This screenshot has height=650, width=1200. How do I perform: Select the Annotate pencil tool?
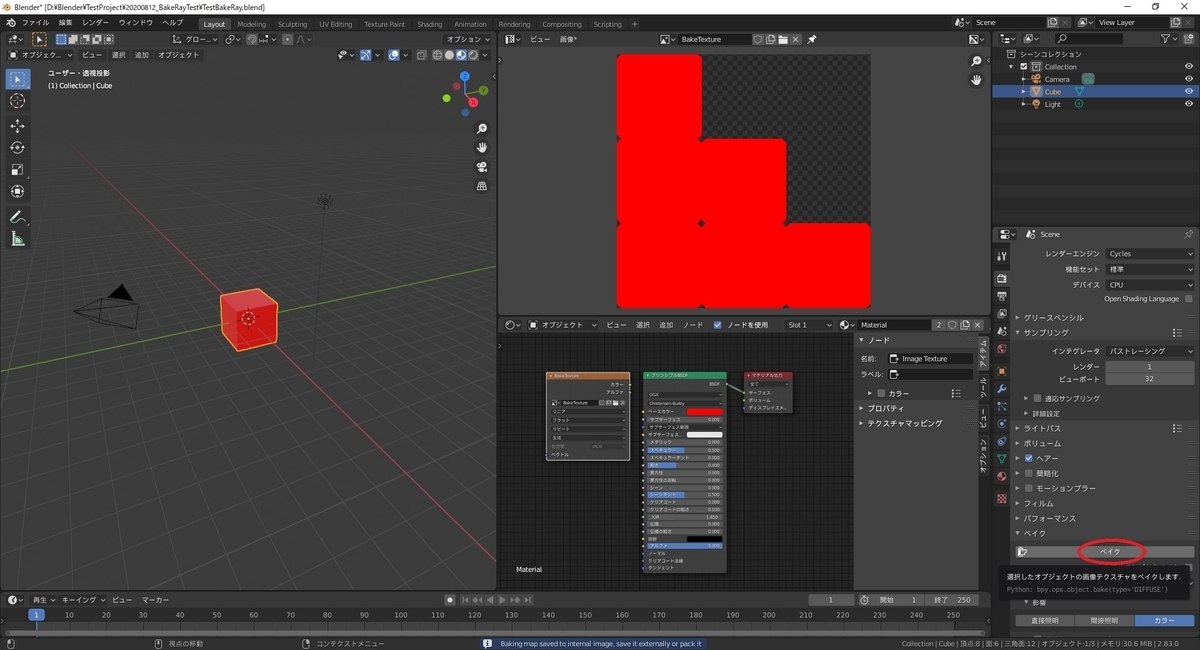point(18,217)
